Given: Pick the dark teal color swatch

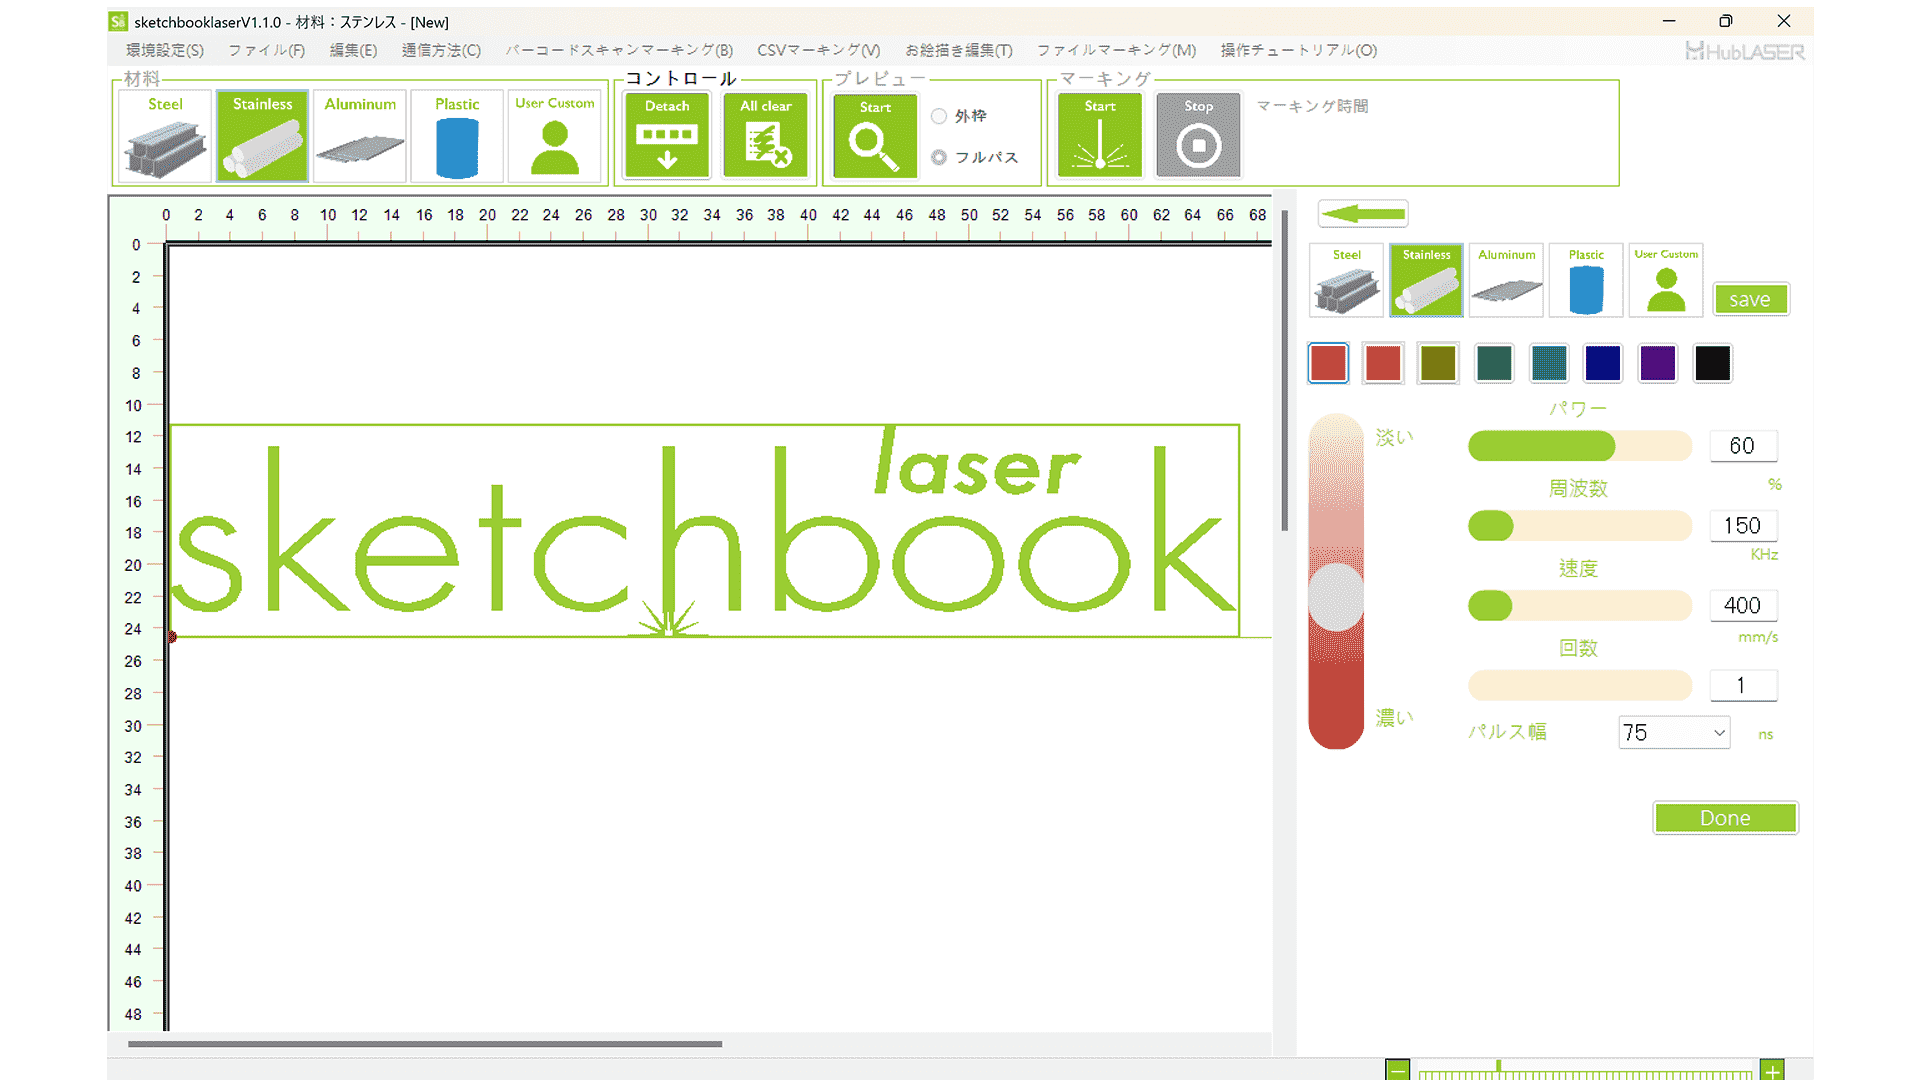Looking at the screenshot, I should point(1494,363).
